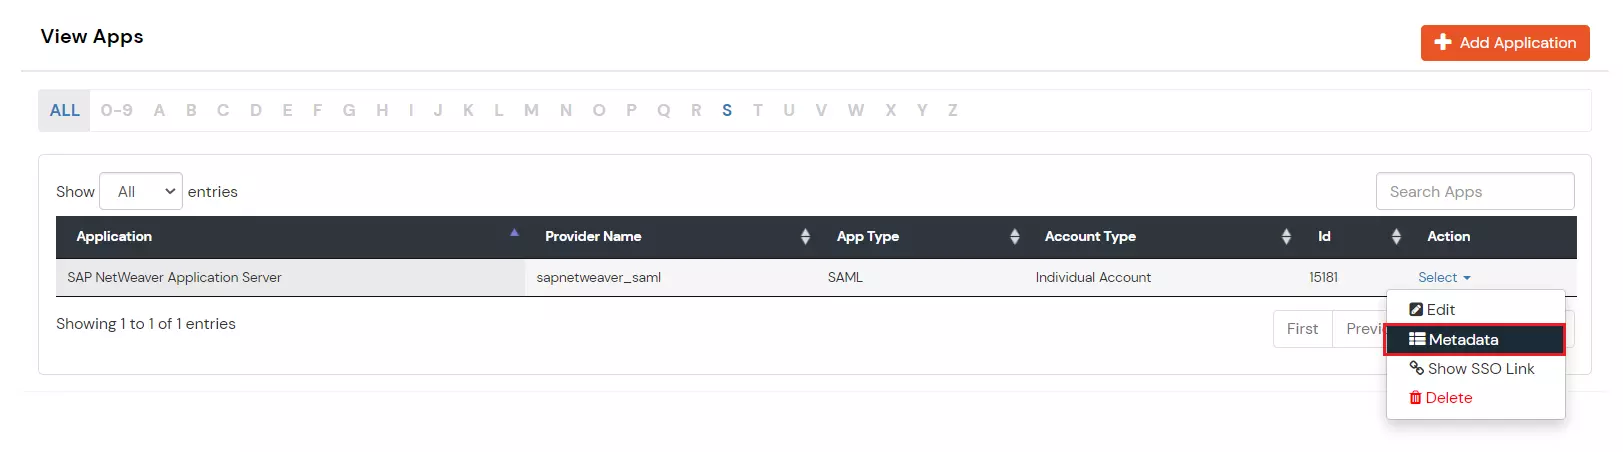Open the Show entries dropdown
Viewport: 1623px width, 452px height.
(x=141, y=191)
